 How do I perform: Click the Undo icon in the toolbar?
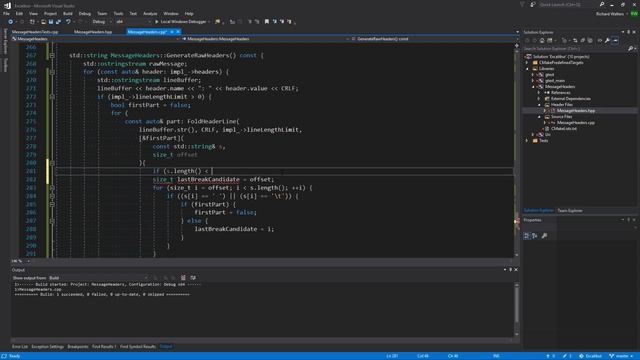[68, 22]
